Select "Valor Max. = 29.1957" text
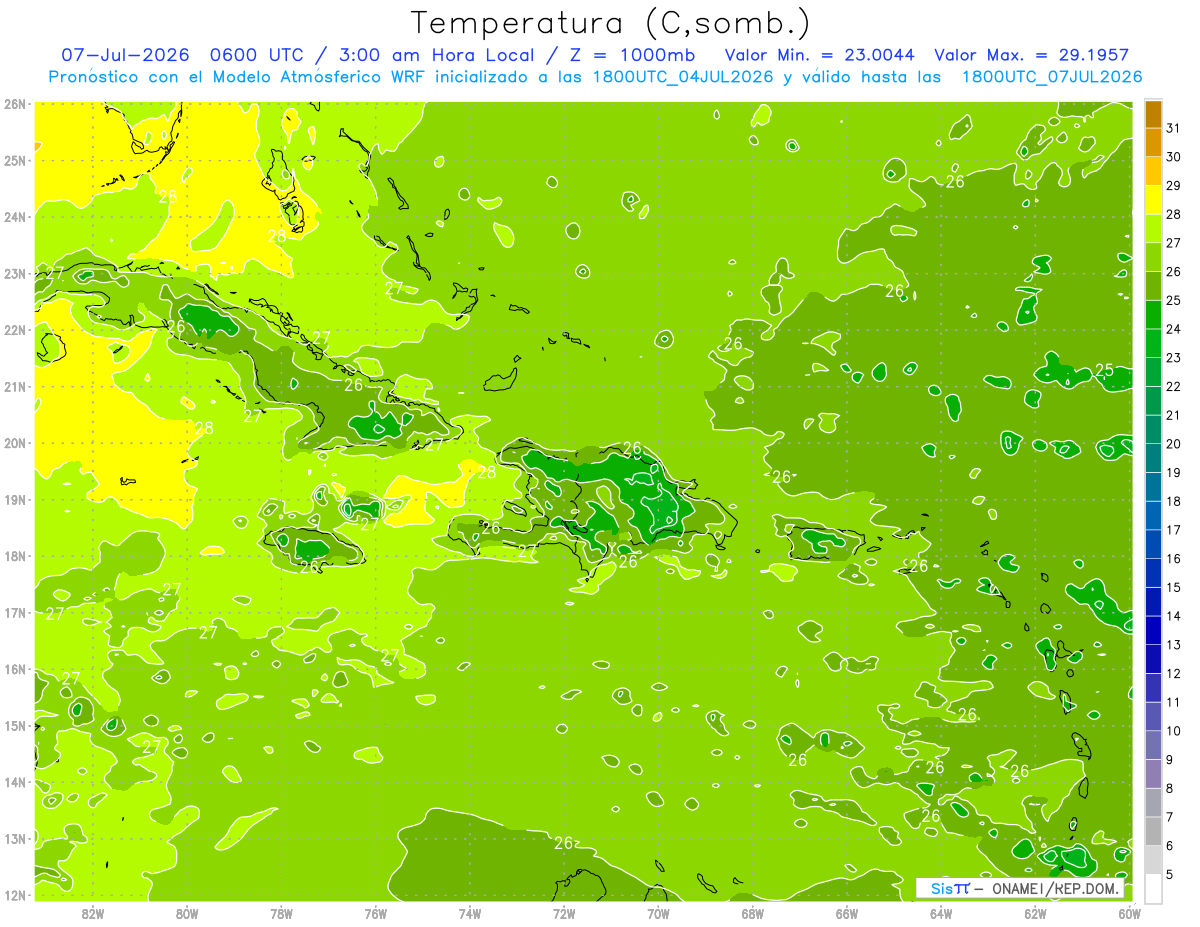 1032,55
